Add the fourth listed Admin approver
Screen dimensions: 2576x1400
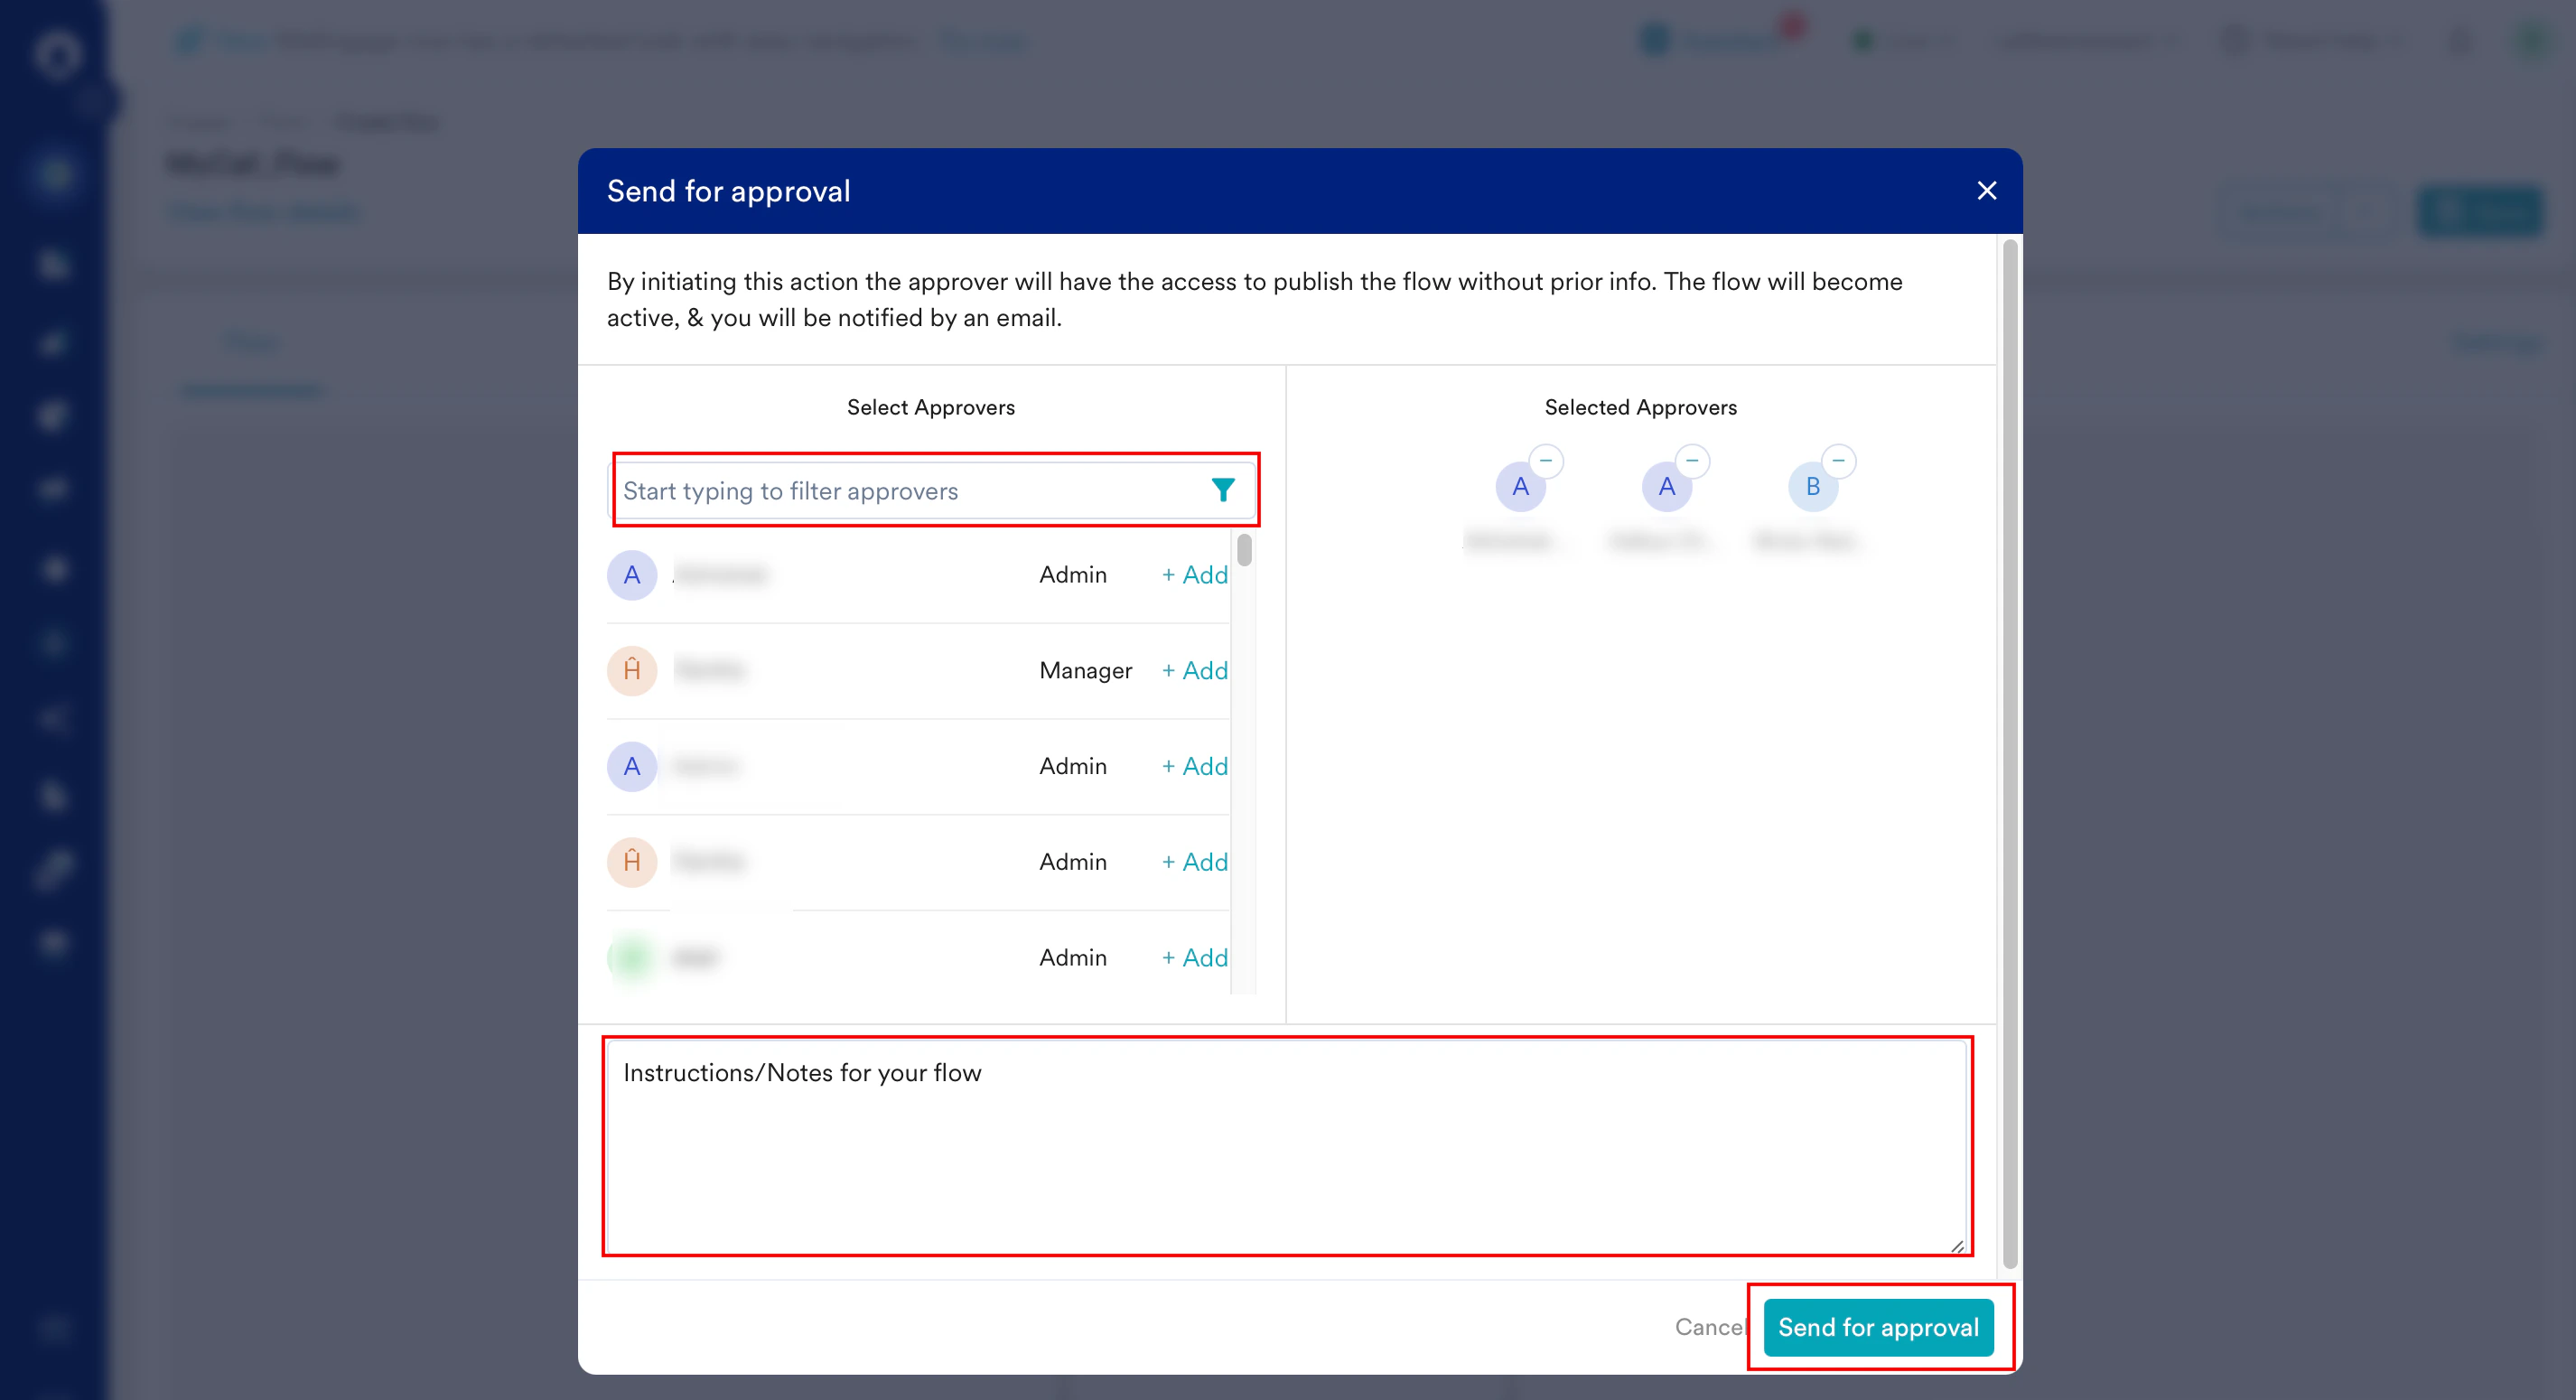coord(1195,862)
